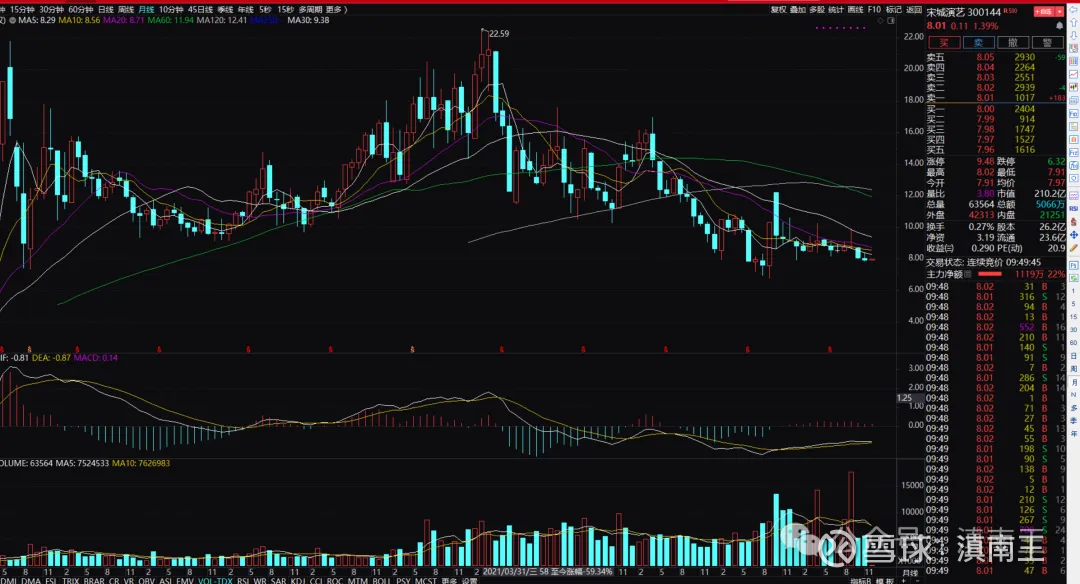Viewport: 1080px width, 584px height.
Task: Click the down arrow icon in right sidebar
Action: click(1073, 35)
